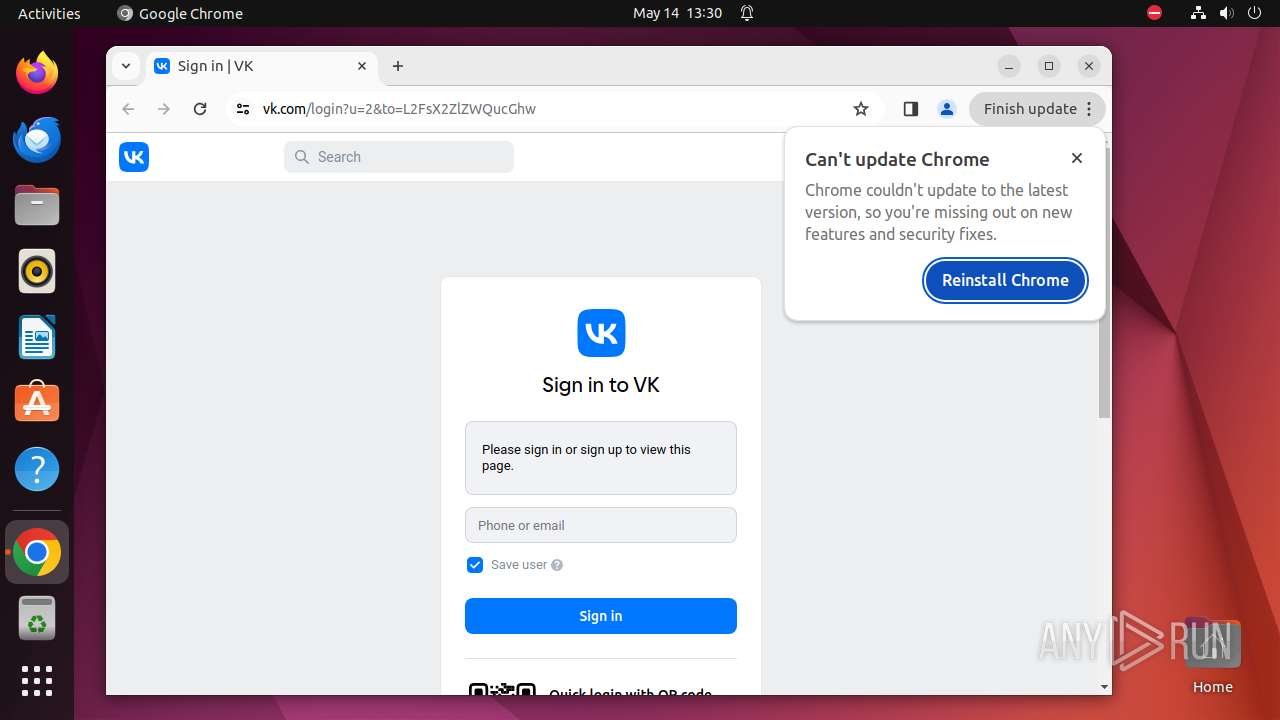Click the blue Sign in button
1280x720 pixels.
[x=601, y=616]
